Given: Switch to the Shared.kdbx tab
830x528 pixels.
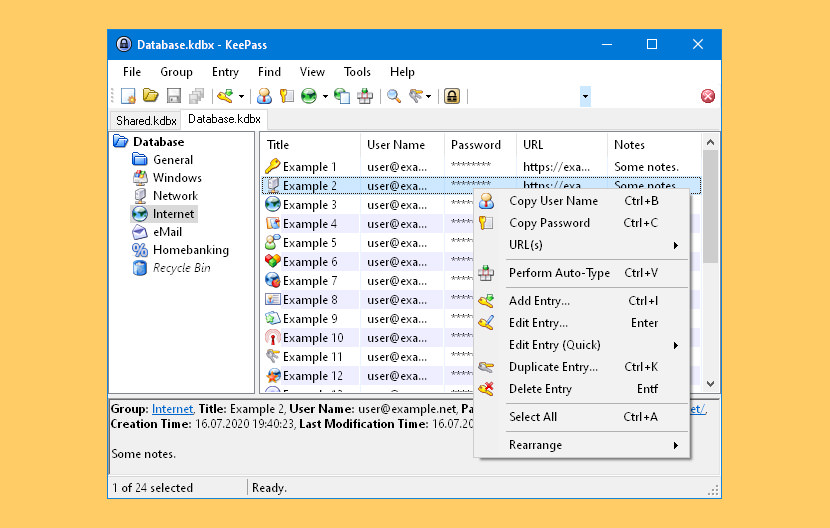Looking at the screenshot, I should (146, 120).
